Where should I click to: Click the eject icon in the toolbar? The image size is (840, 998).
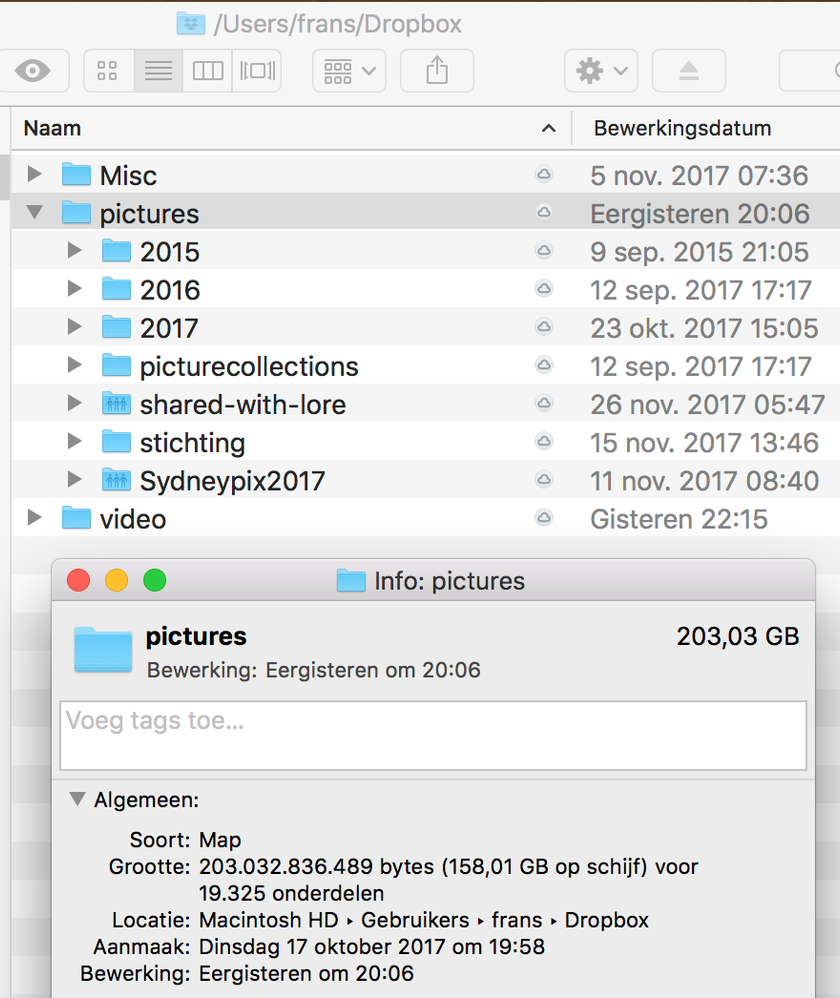pyautogui.click(x=688, y=70)
